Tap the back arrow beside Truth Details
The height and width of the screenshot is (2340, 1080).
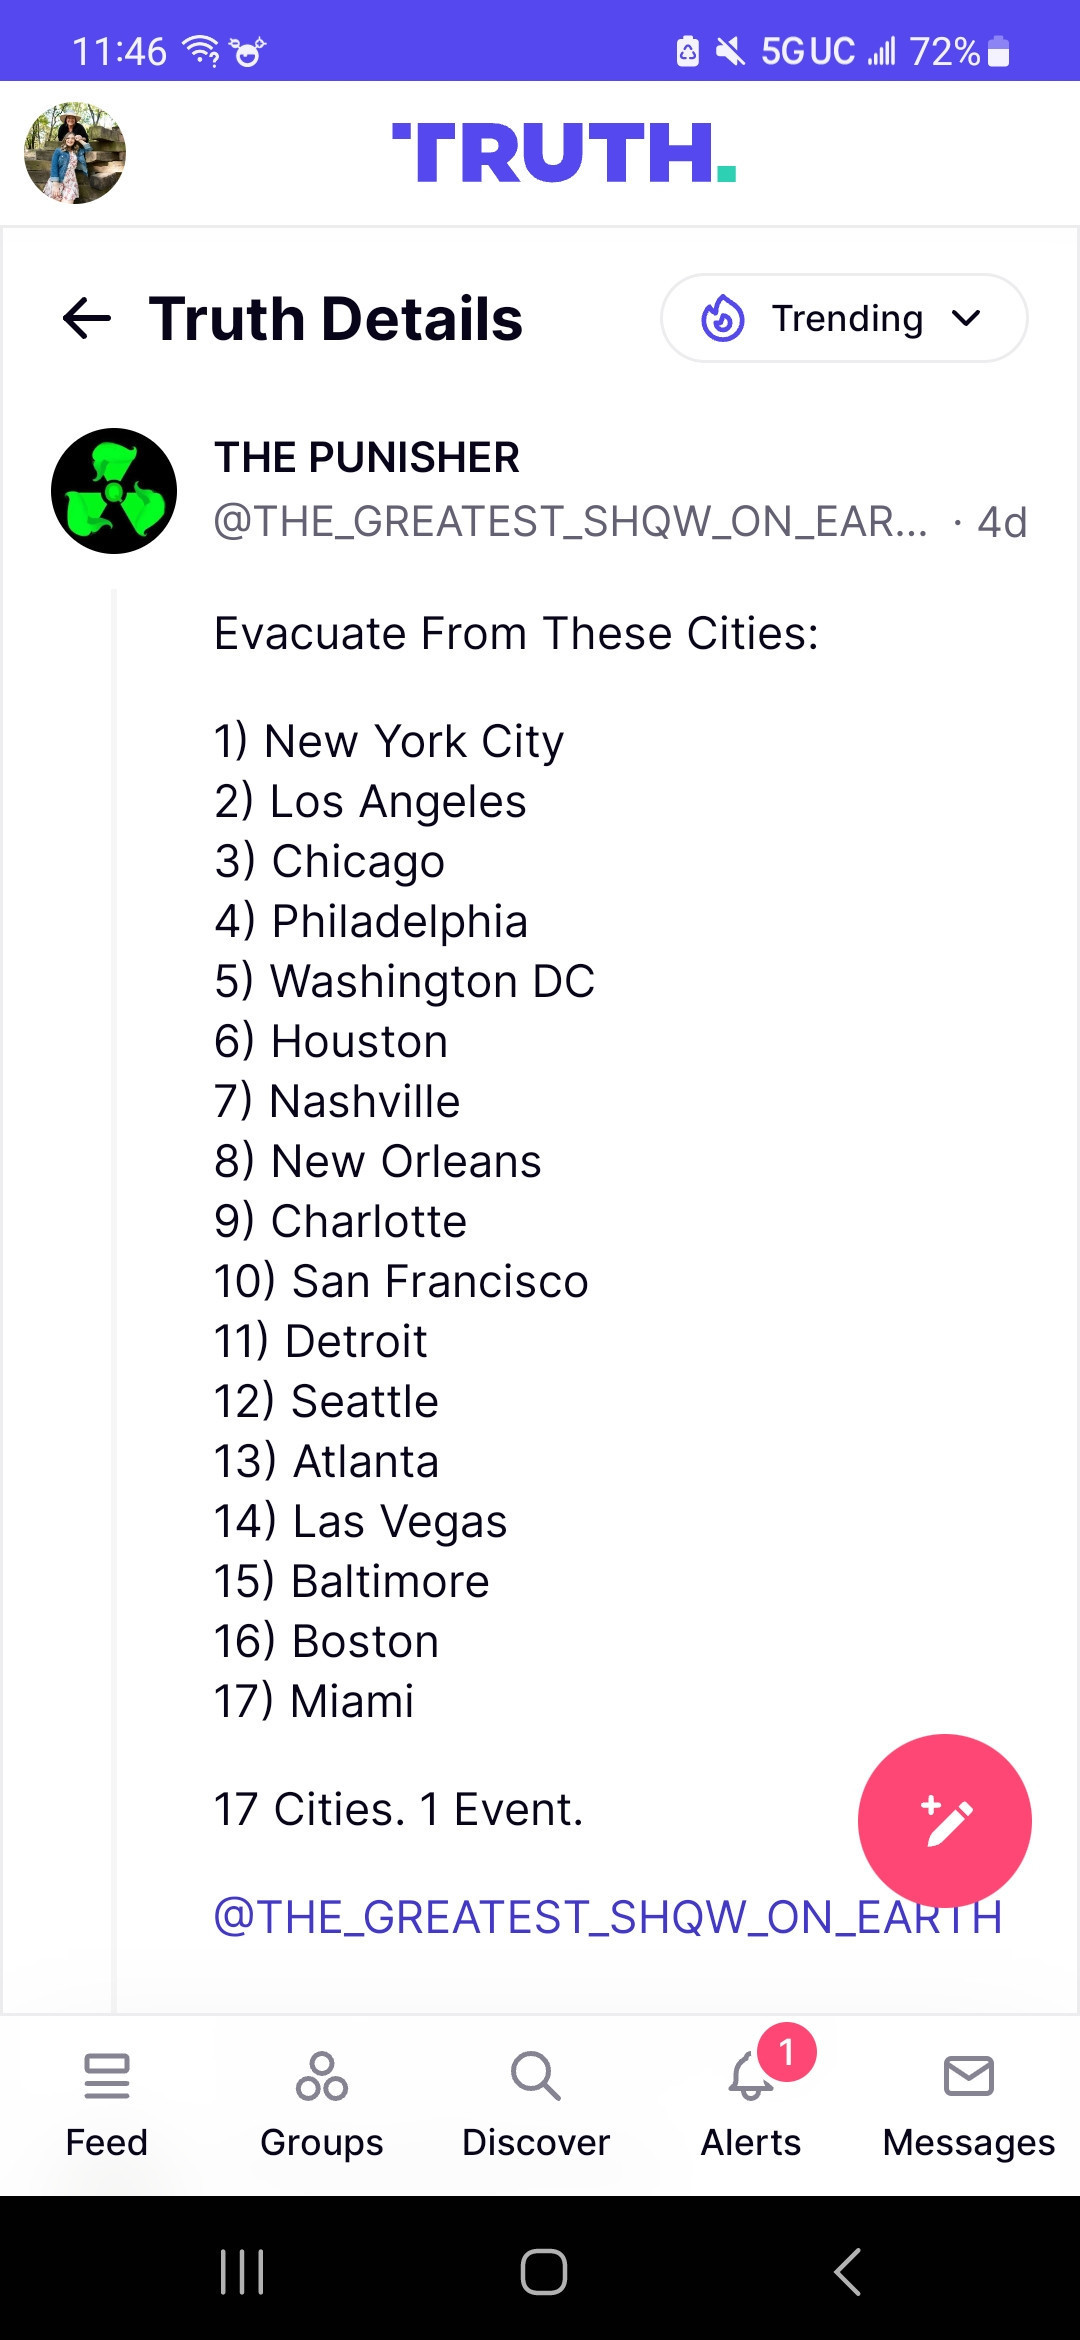87,319
